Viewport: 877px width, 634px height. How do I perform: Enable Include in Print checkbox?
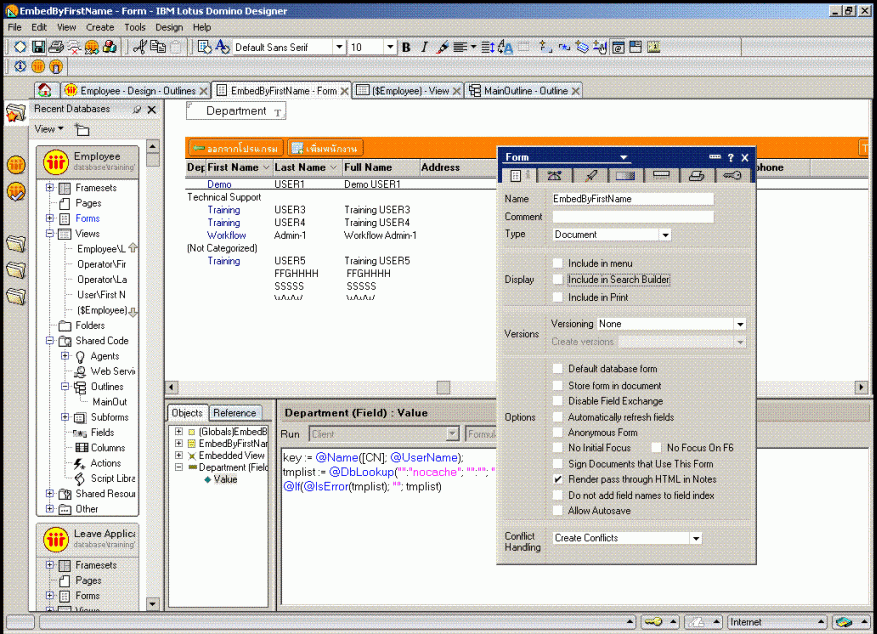pos(558,297)
